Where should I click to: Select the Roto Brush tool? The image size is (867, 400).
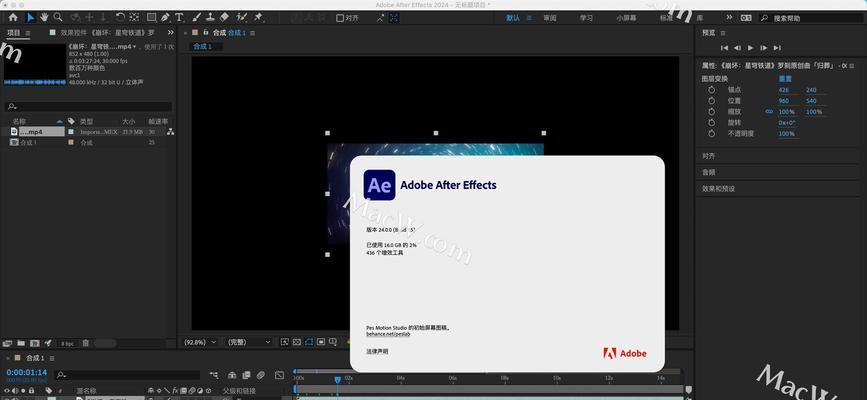241,17
